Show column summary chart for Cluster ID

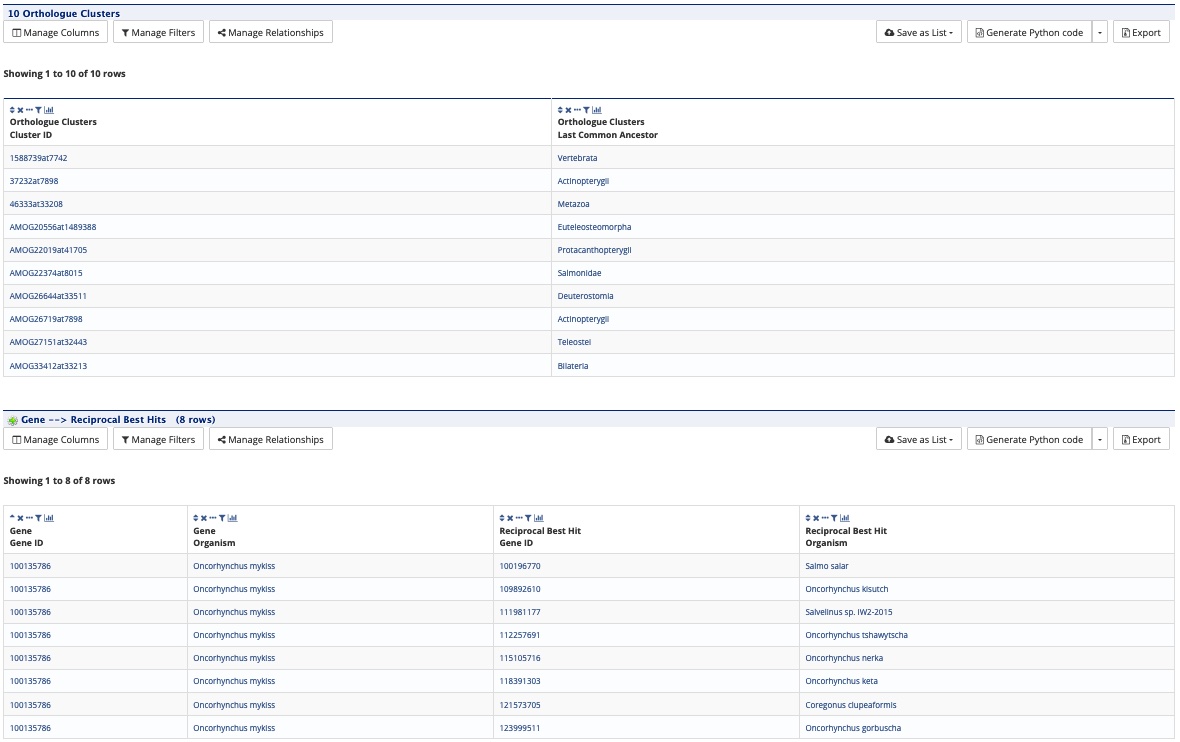point(49,110)
